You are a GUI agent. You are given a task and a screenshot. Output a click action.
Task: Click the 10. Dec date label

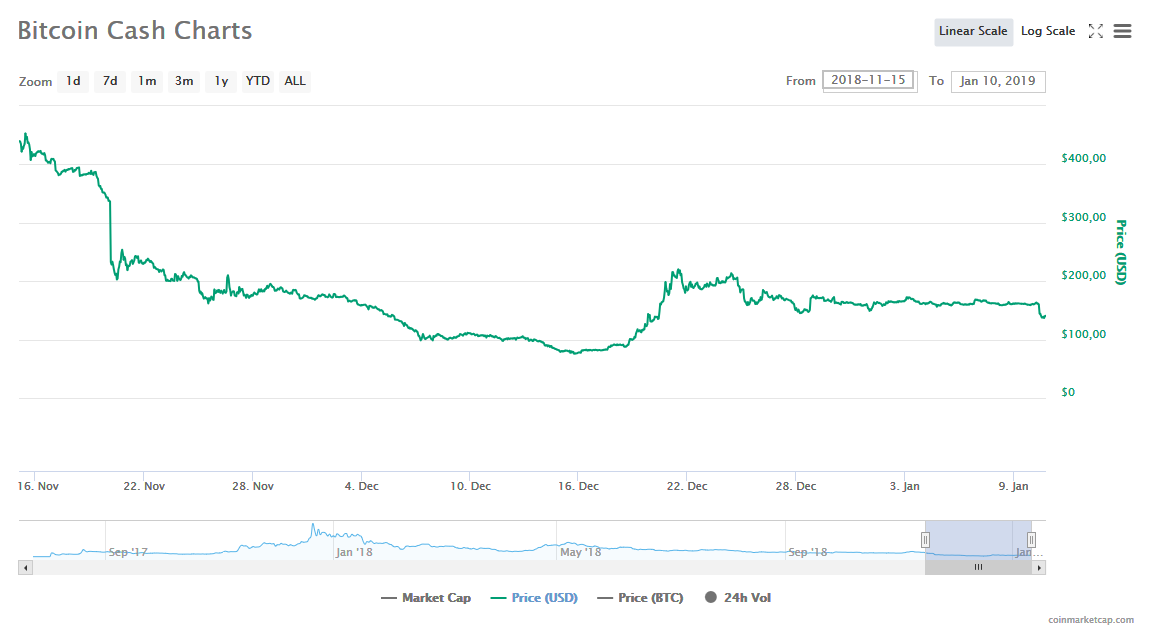point(471,486)
